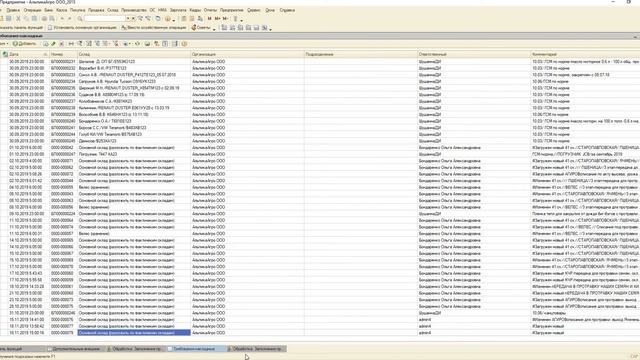The height and width of the screenshot is (360, 640).
Task: Click the pencil Edit icon in list toolbar
Action: click(x=53, y=44)
